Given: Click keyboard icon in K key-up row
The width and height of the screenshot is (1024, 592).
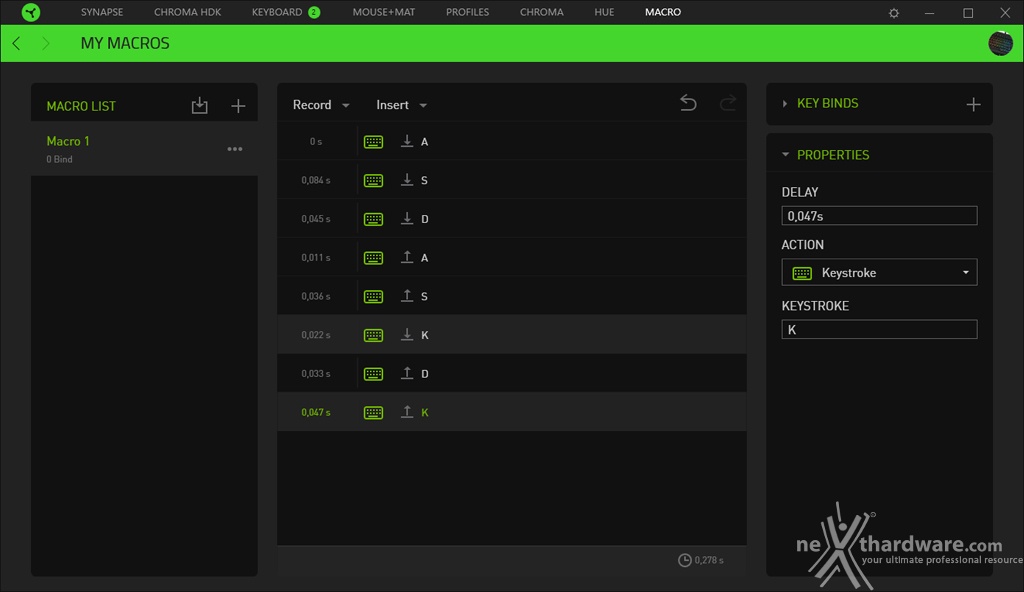Looking at the screenshot, I should coord(374,412).
